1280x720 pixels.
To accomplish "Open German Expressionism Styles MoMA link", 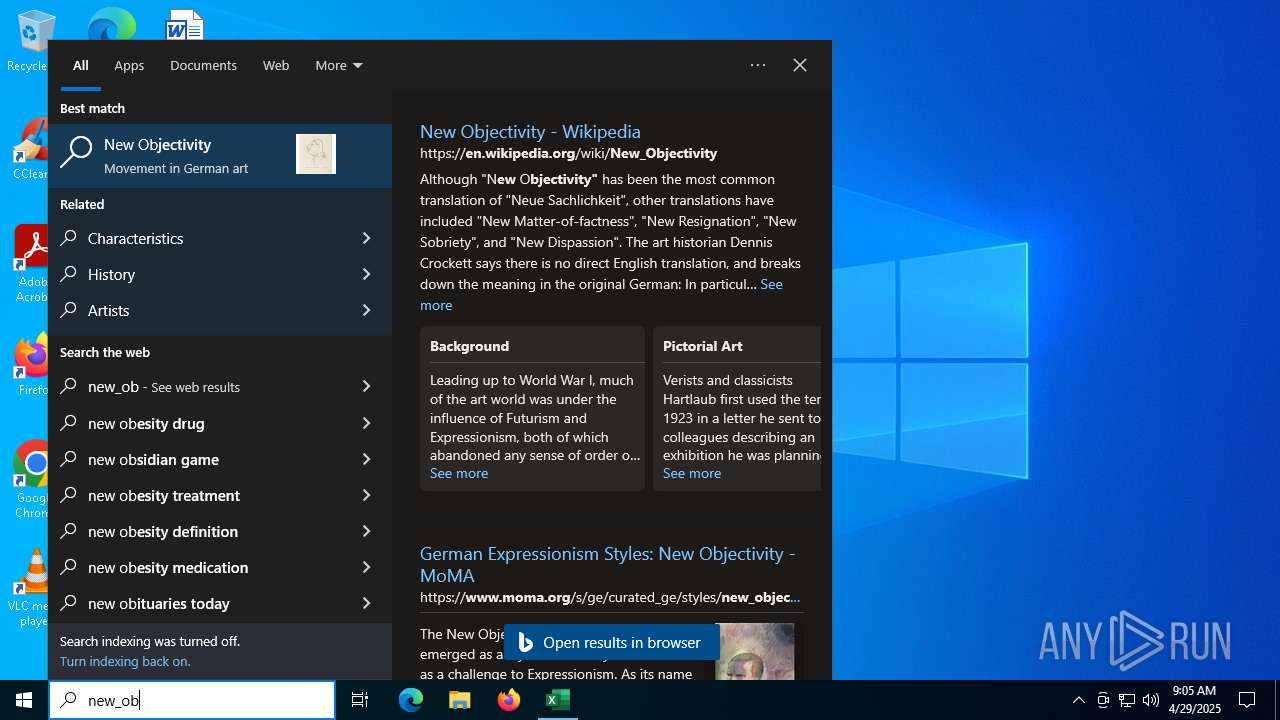I will [x=607, y=564].
